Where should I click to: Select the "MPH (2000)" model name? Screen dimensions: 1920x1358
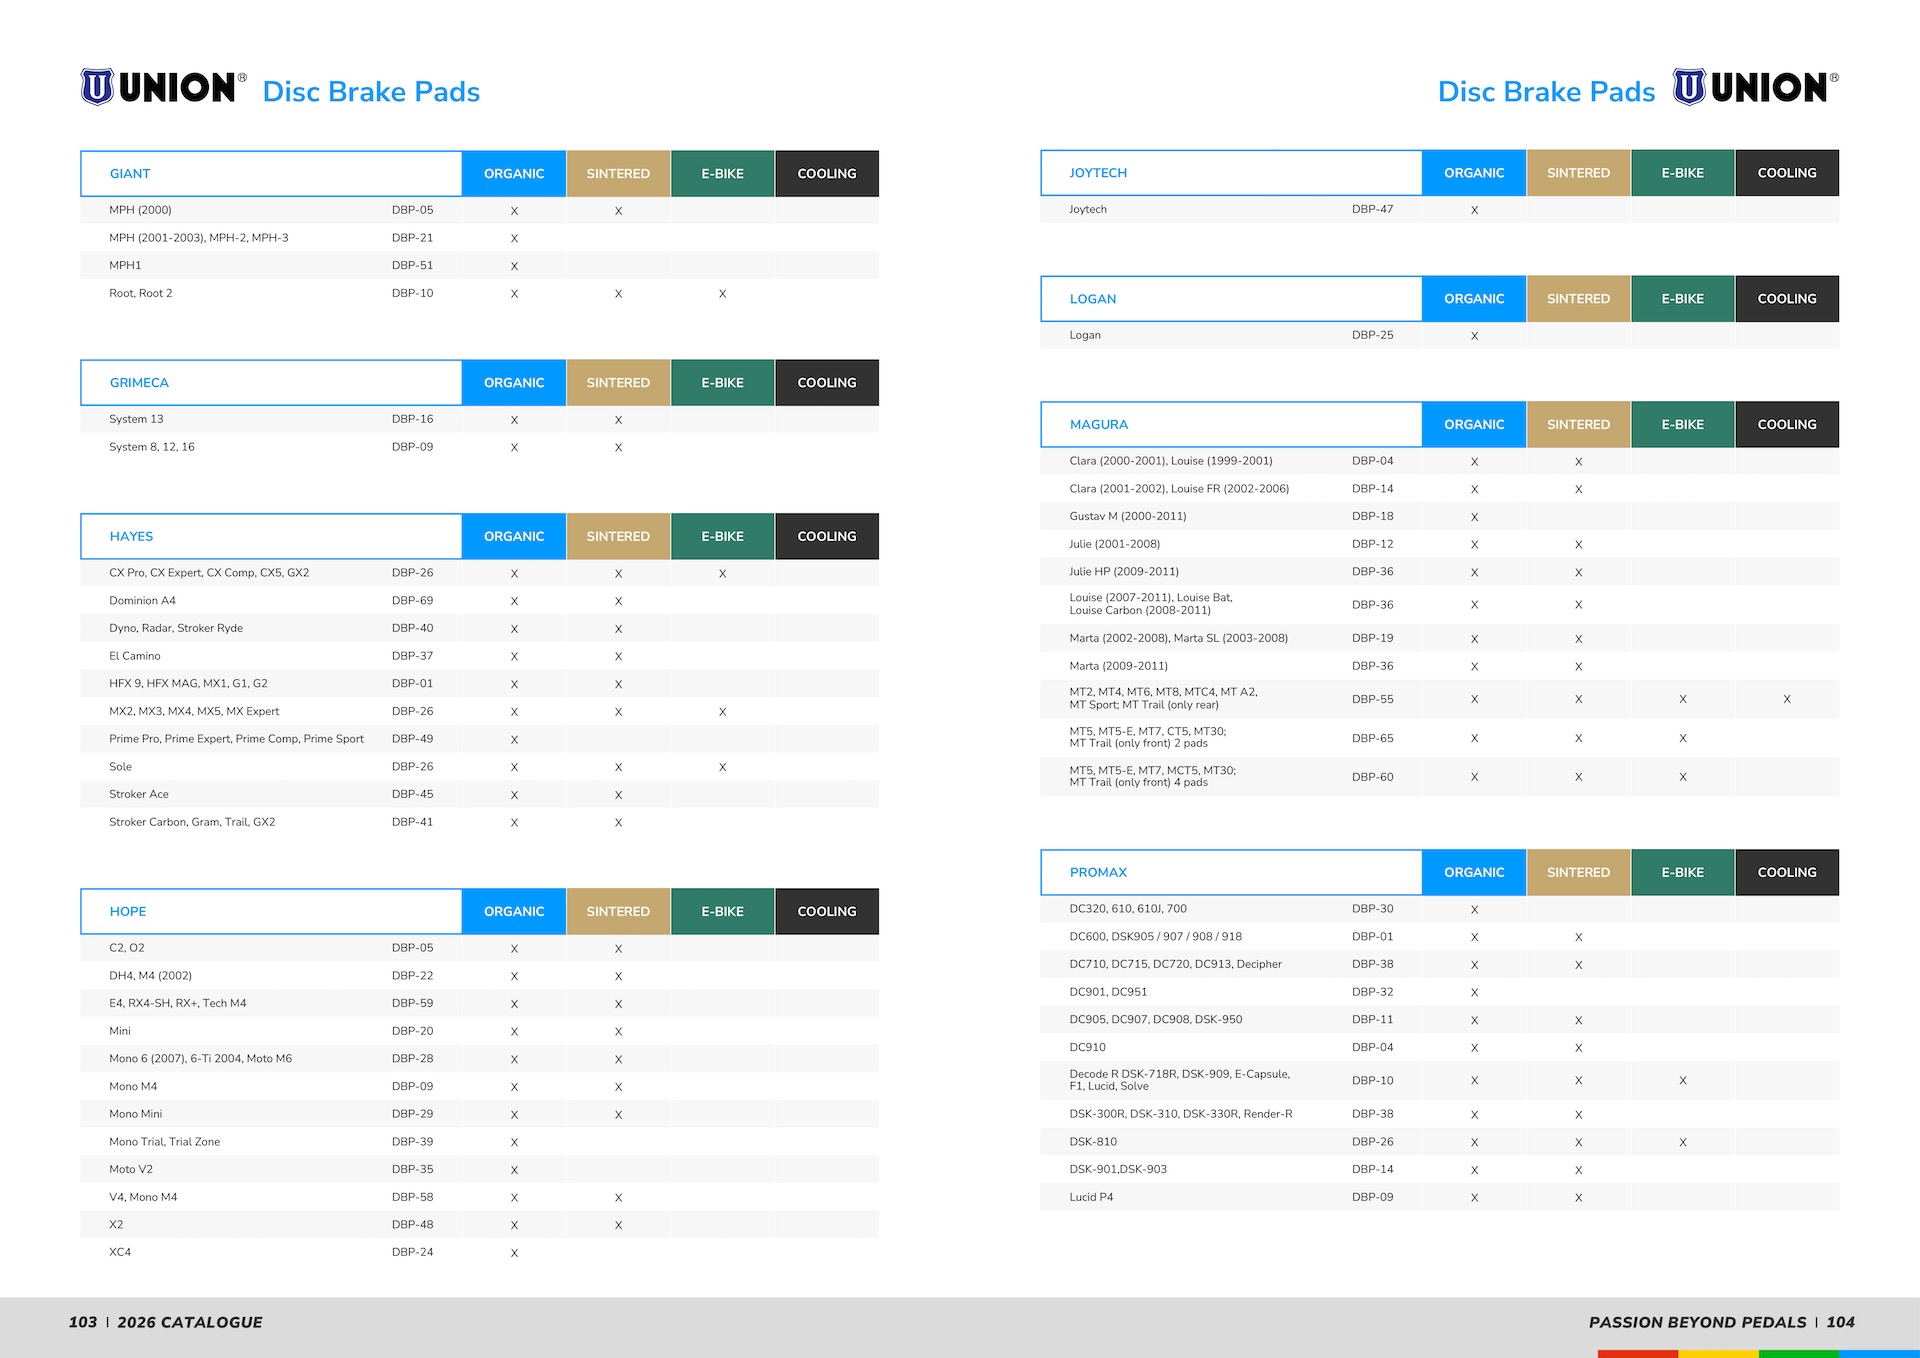point(140,210)
